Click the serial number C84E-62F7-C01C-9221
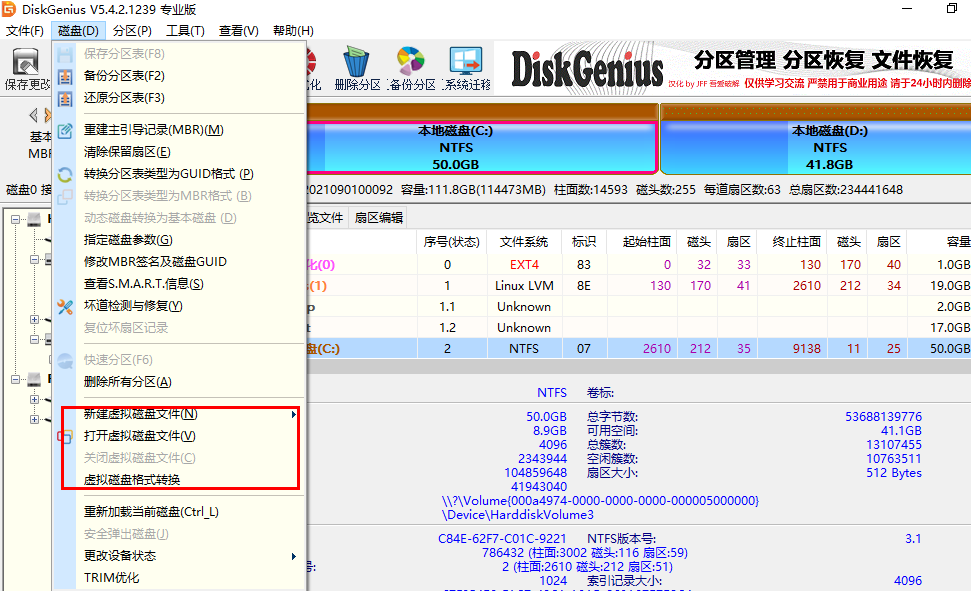Screen dimensions: 971x591 (x=502, y=538)
